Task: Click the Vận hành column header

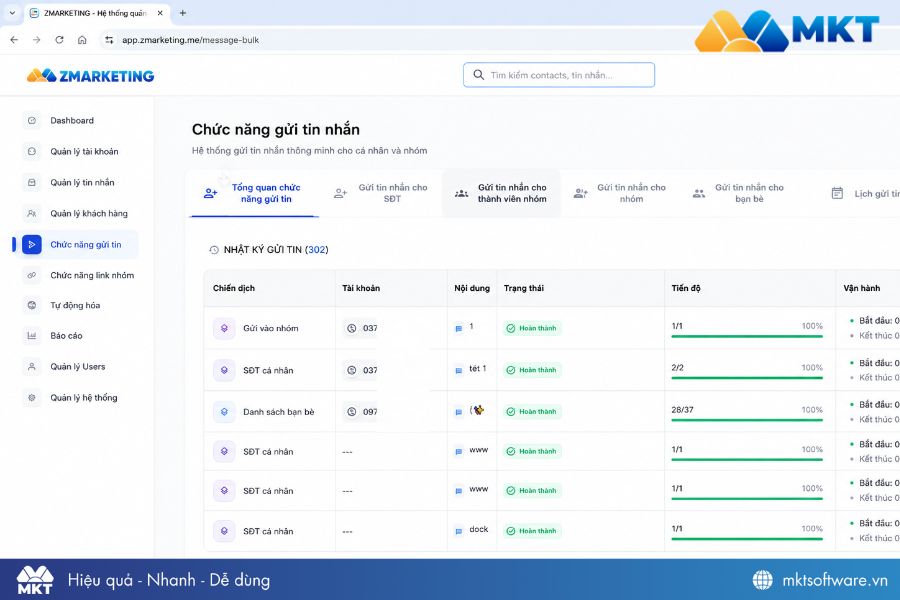Action: [x=862, y=288]
